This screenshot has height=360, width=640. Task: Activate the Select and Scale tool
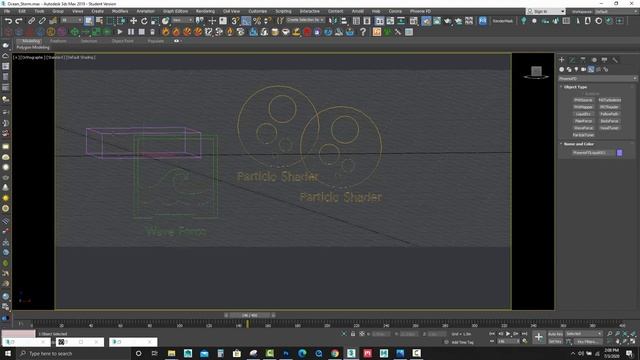coord(154,21)
